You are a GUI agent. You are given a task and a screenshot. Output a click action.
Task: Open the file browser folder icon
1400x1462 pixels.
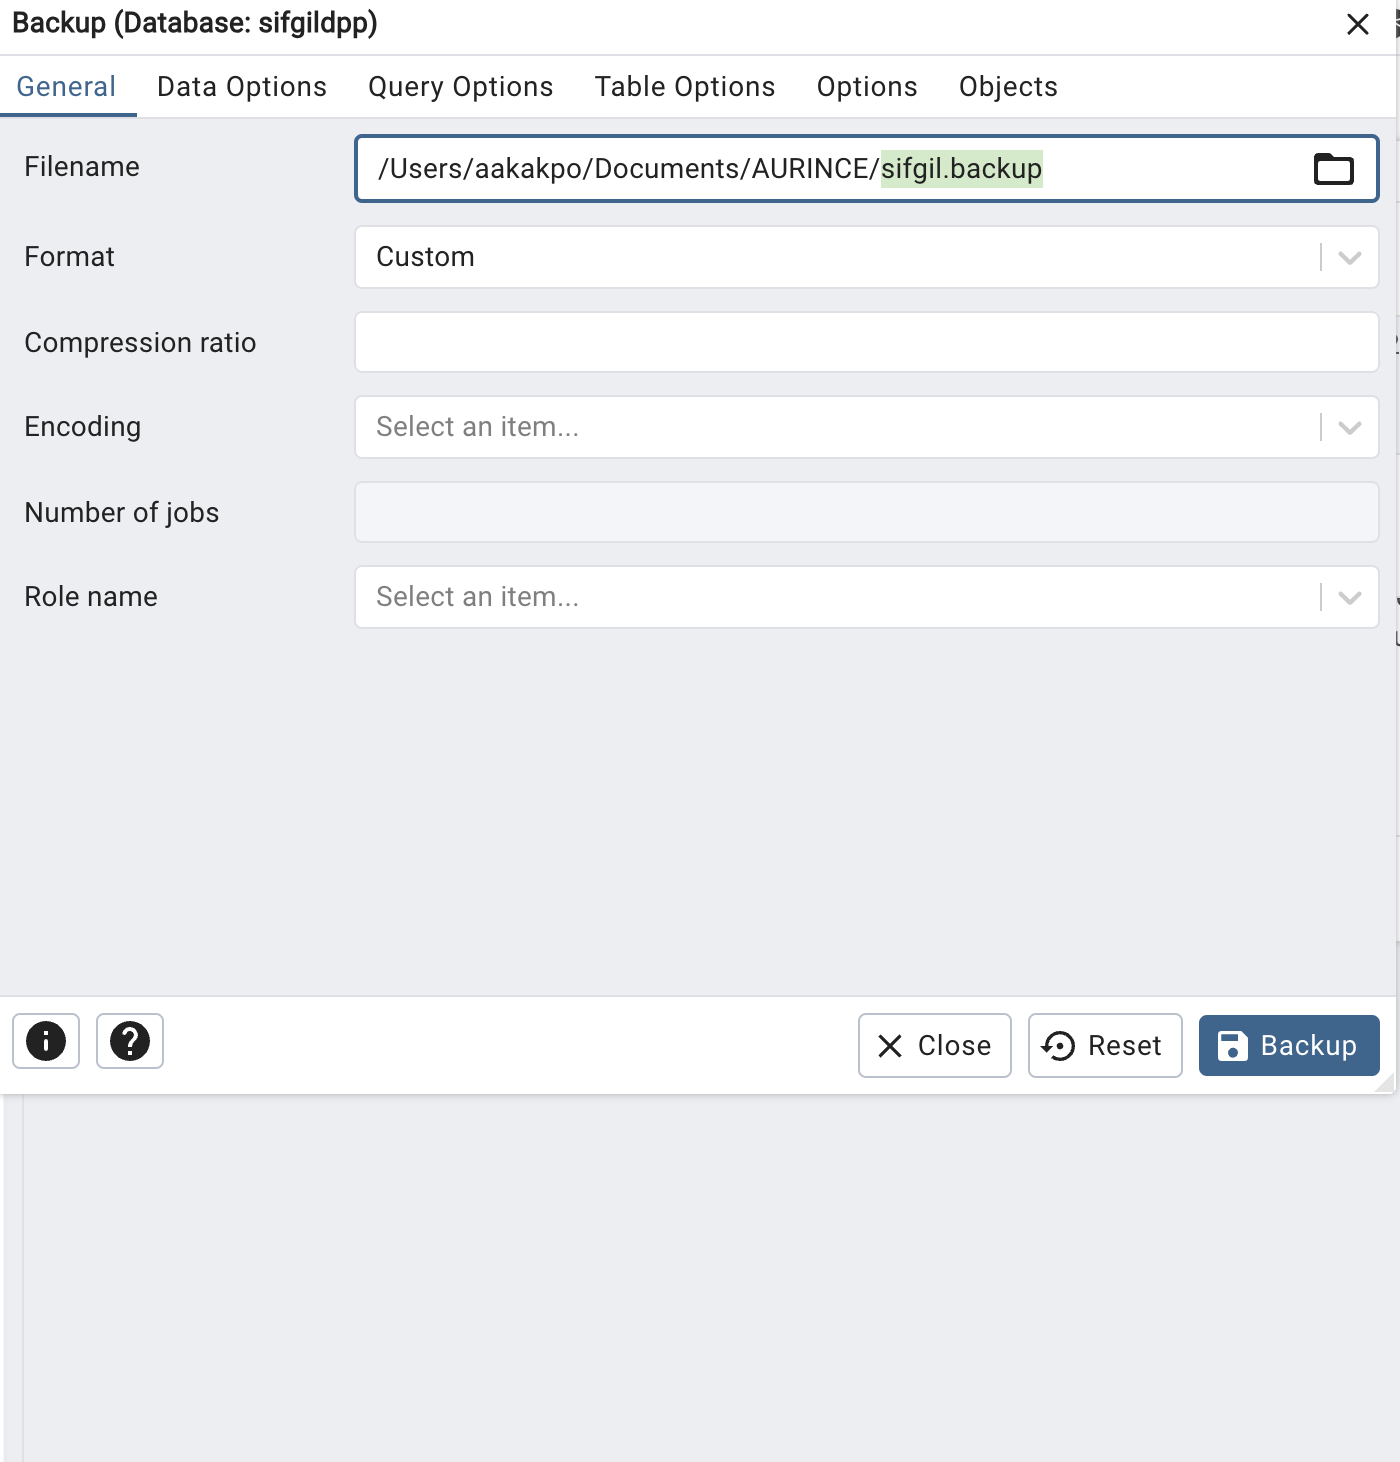coord(1333,169)
